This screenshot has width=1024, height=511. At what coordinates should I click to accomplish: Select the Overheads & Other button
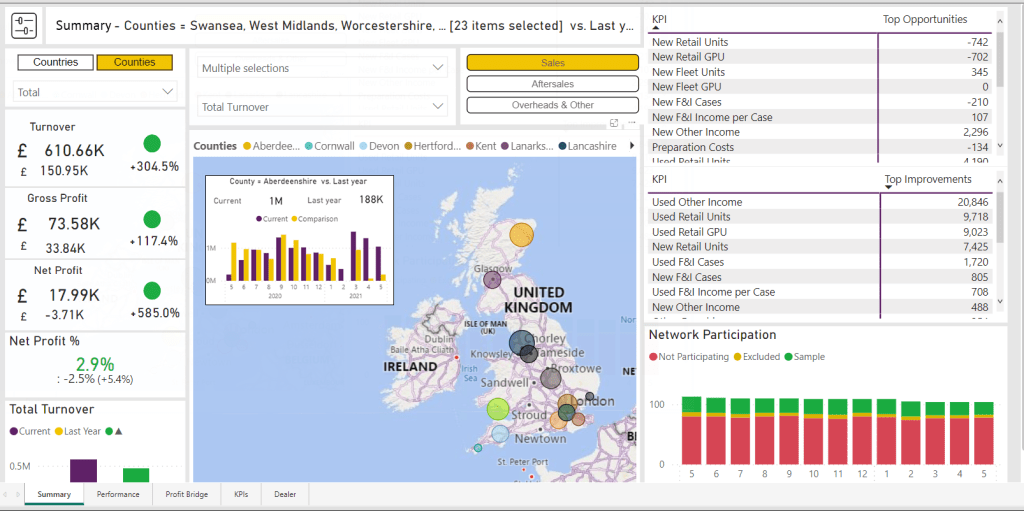click(x=552, y=105)
